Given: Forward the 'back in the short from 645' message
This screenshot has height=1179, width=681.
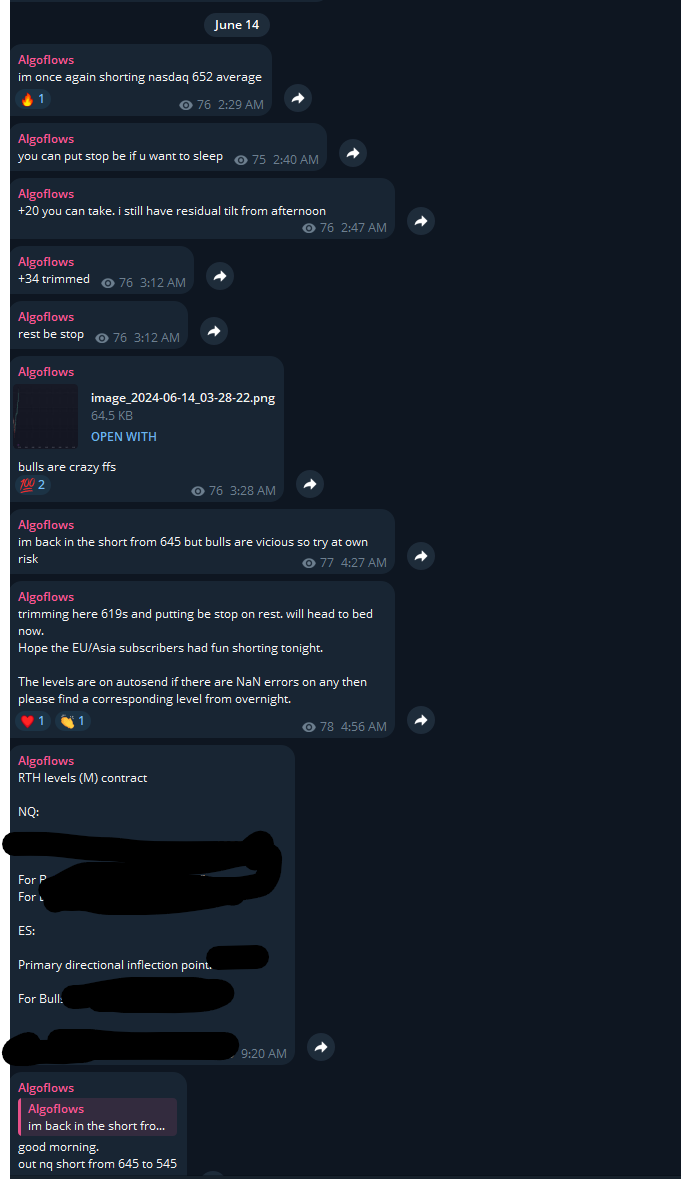Looking at the screenshot, I should pyautogui.click(x=421, y=556).
